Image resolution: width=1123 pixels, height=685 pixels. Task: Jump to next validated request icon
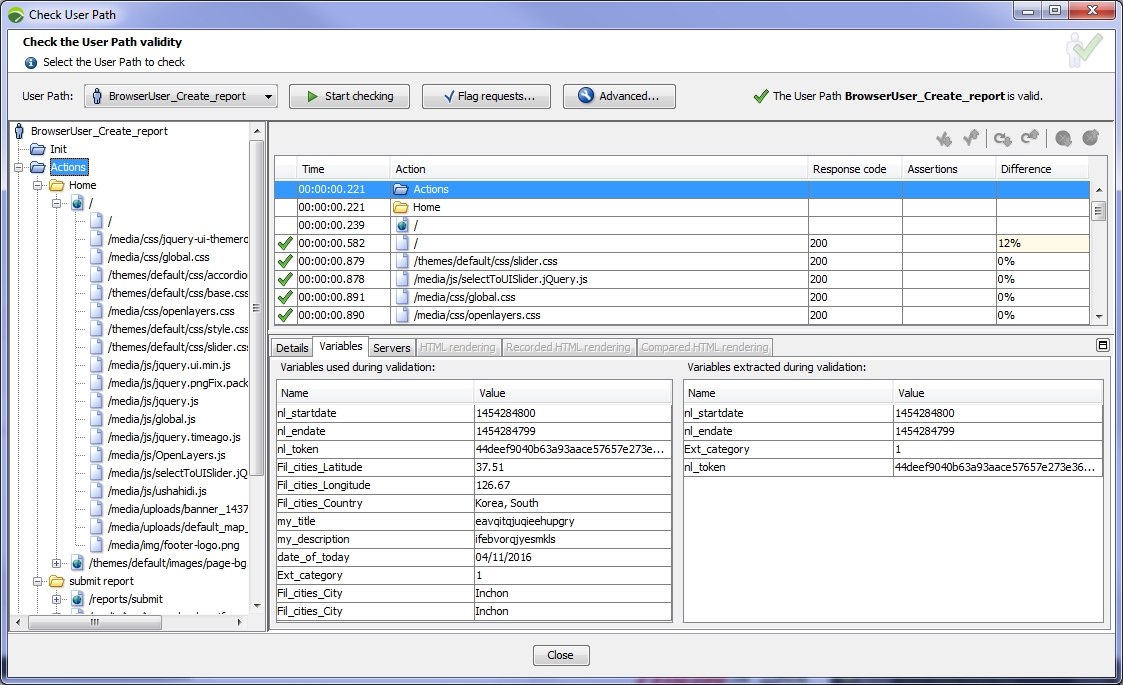[x=944, y=138]
